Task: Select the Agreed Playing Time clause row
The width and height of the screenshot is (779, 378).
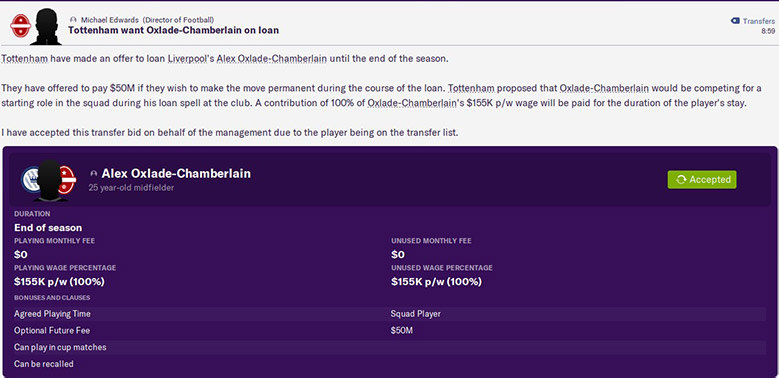Action: pyautogui.click(x=390, y=314)
